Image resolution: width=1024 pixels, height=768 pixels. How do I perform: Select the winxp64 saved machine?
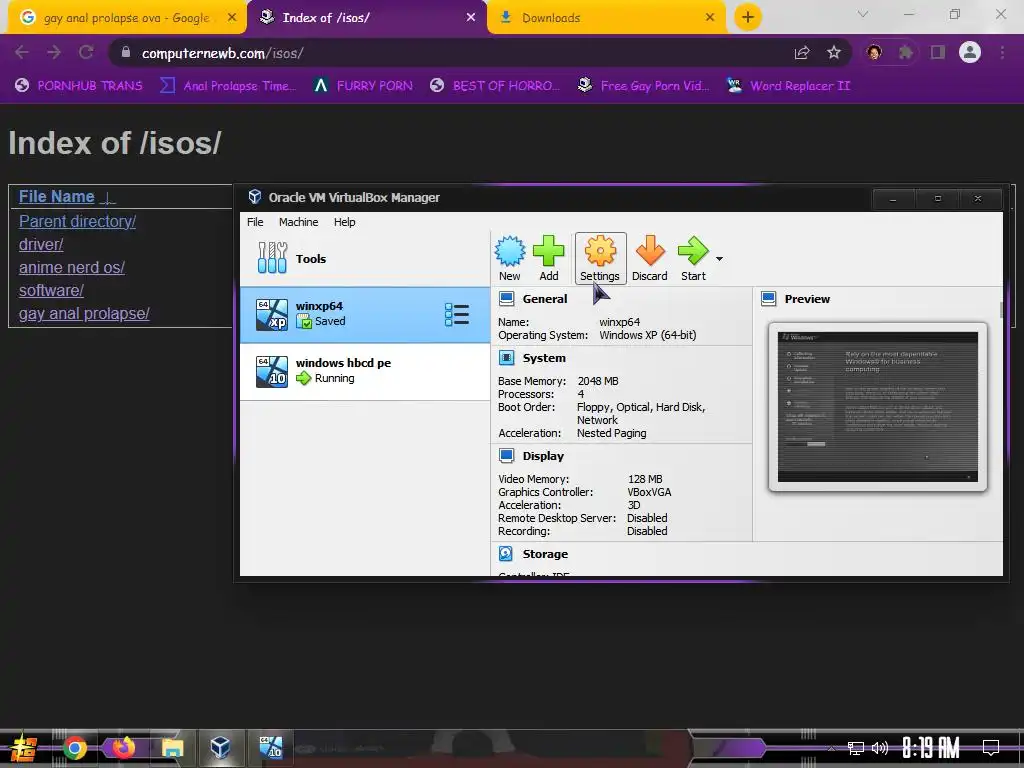tap(365, 315)
